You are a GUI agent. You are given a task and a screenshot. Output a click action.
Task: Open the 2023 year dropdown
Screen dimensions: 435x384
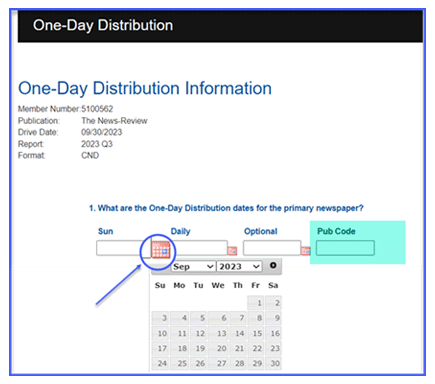[239, 266]
